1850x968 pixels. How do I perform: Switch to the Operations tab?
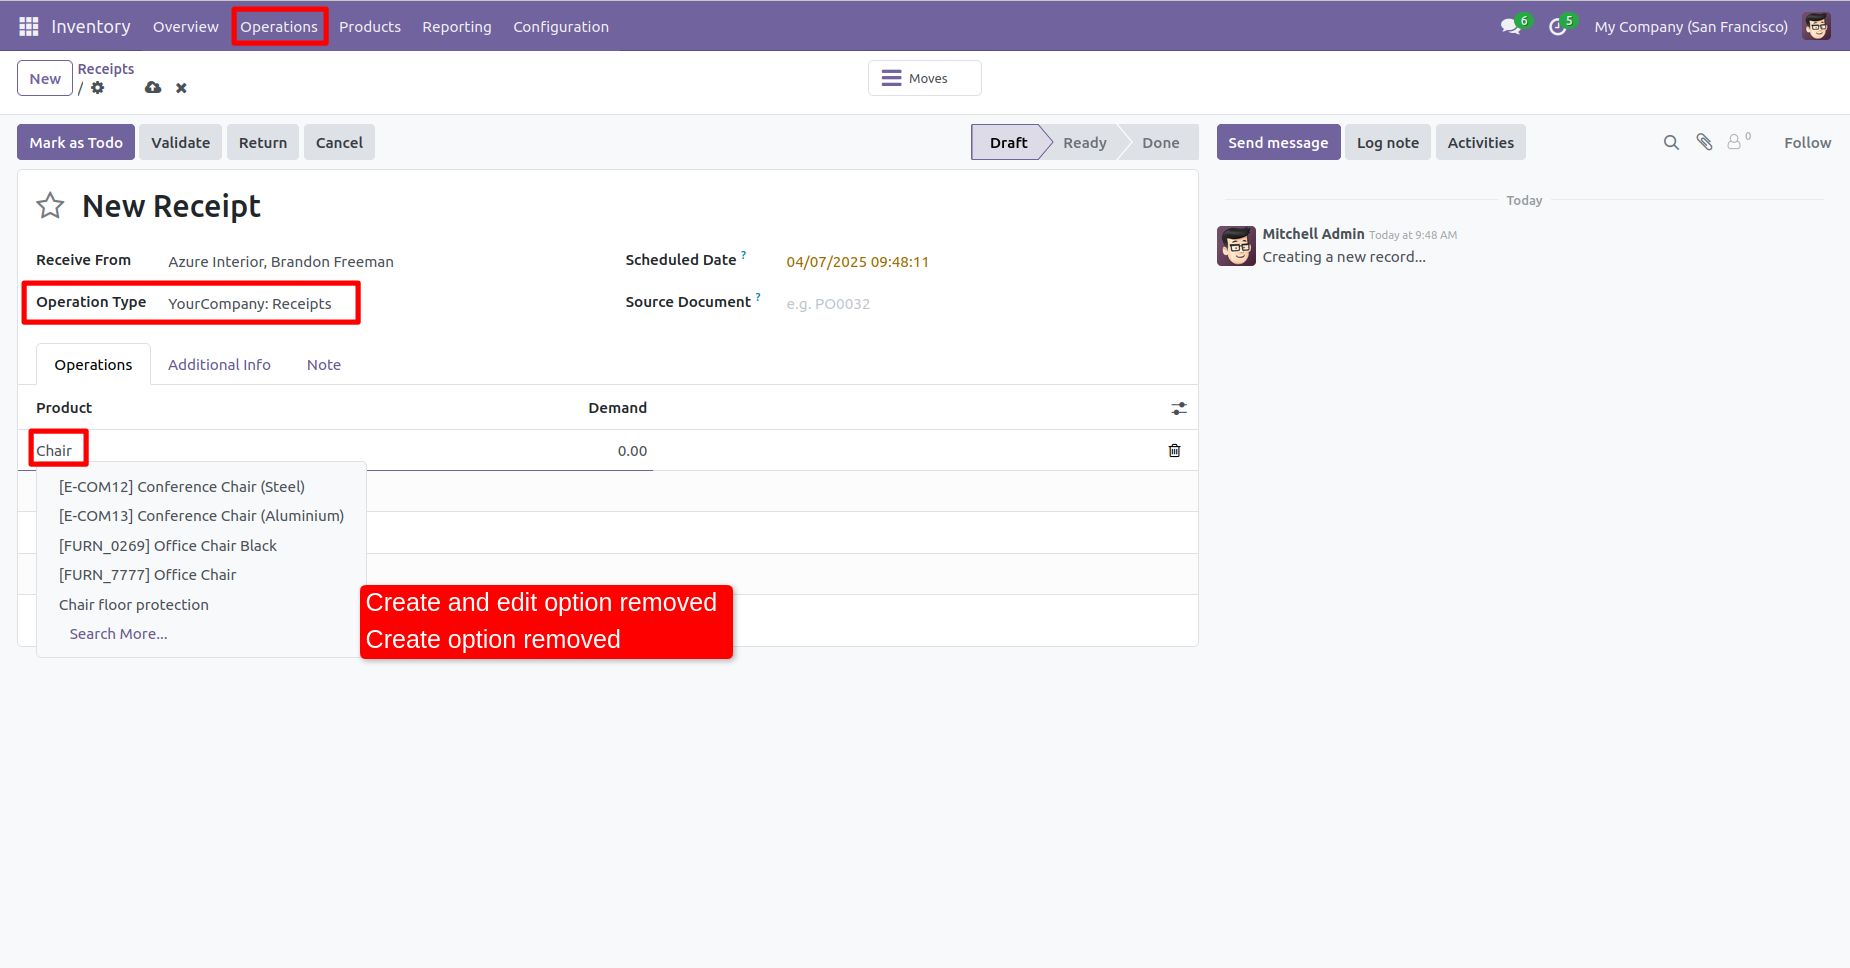93,365
